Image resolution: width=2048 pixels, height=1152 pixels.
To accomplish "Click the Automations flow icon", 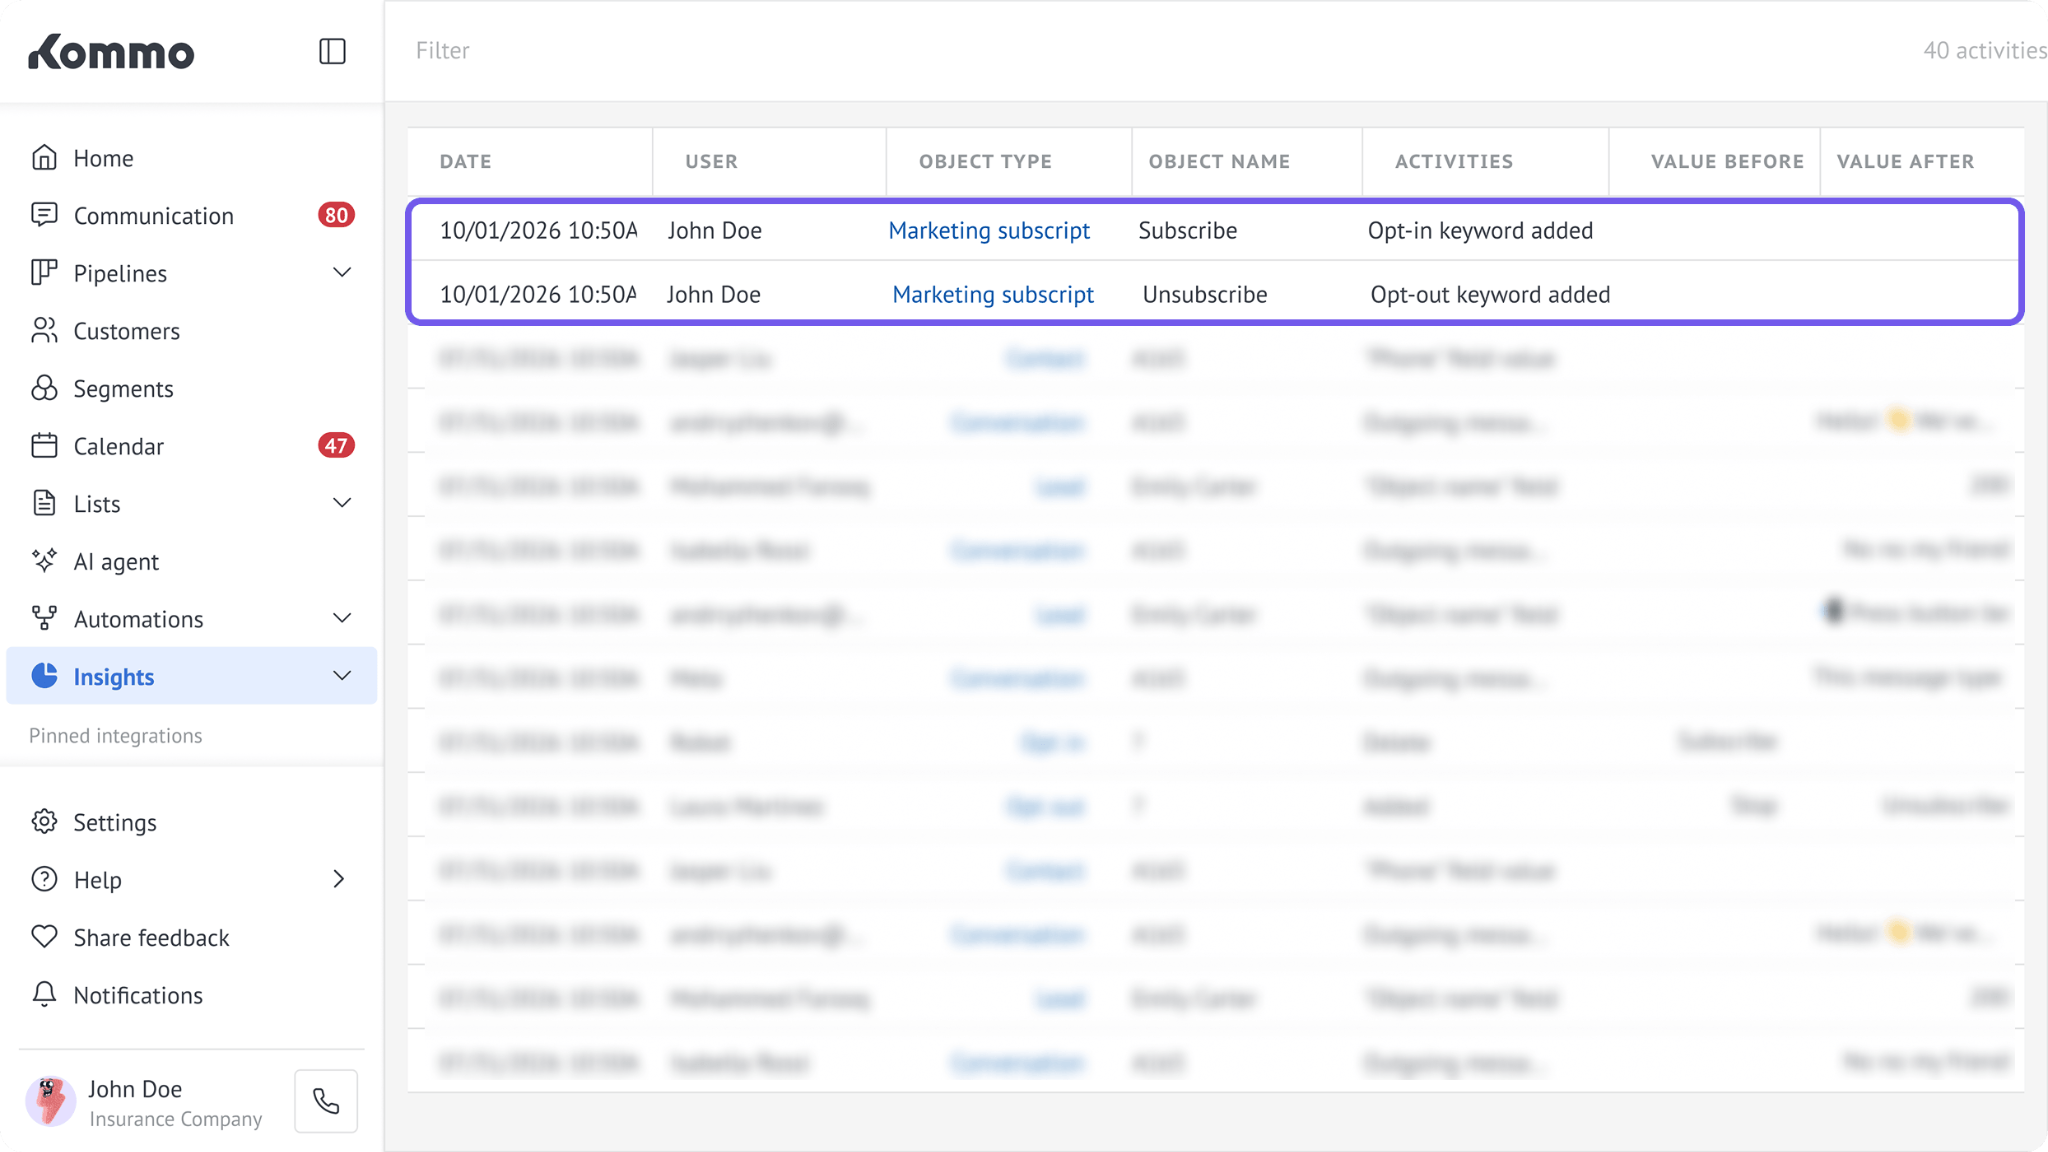I will [x=44, y=619].
